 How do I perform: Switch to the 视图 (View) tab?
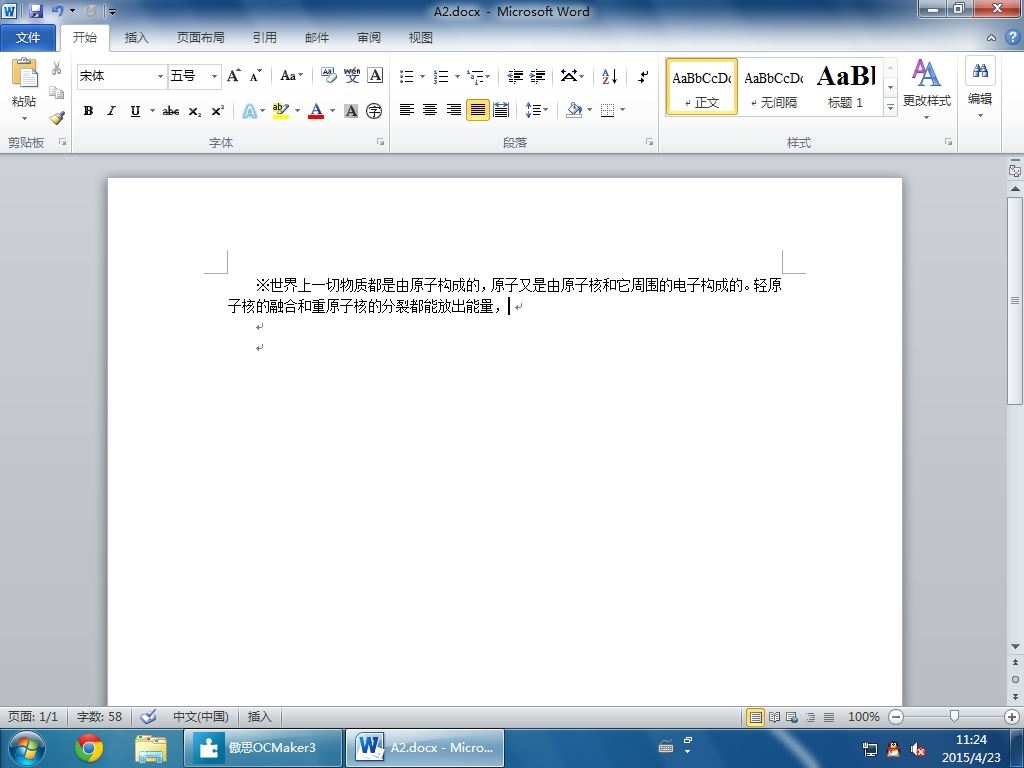click(421, 38)
